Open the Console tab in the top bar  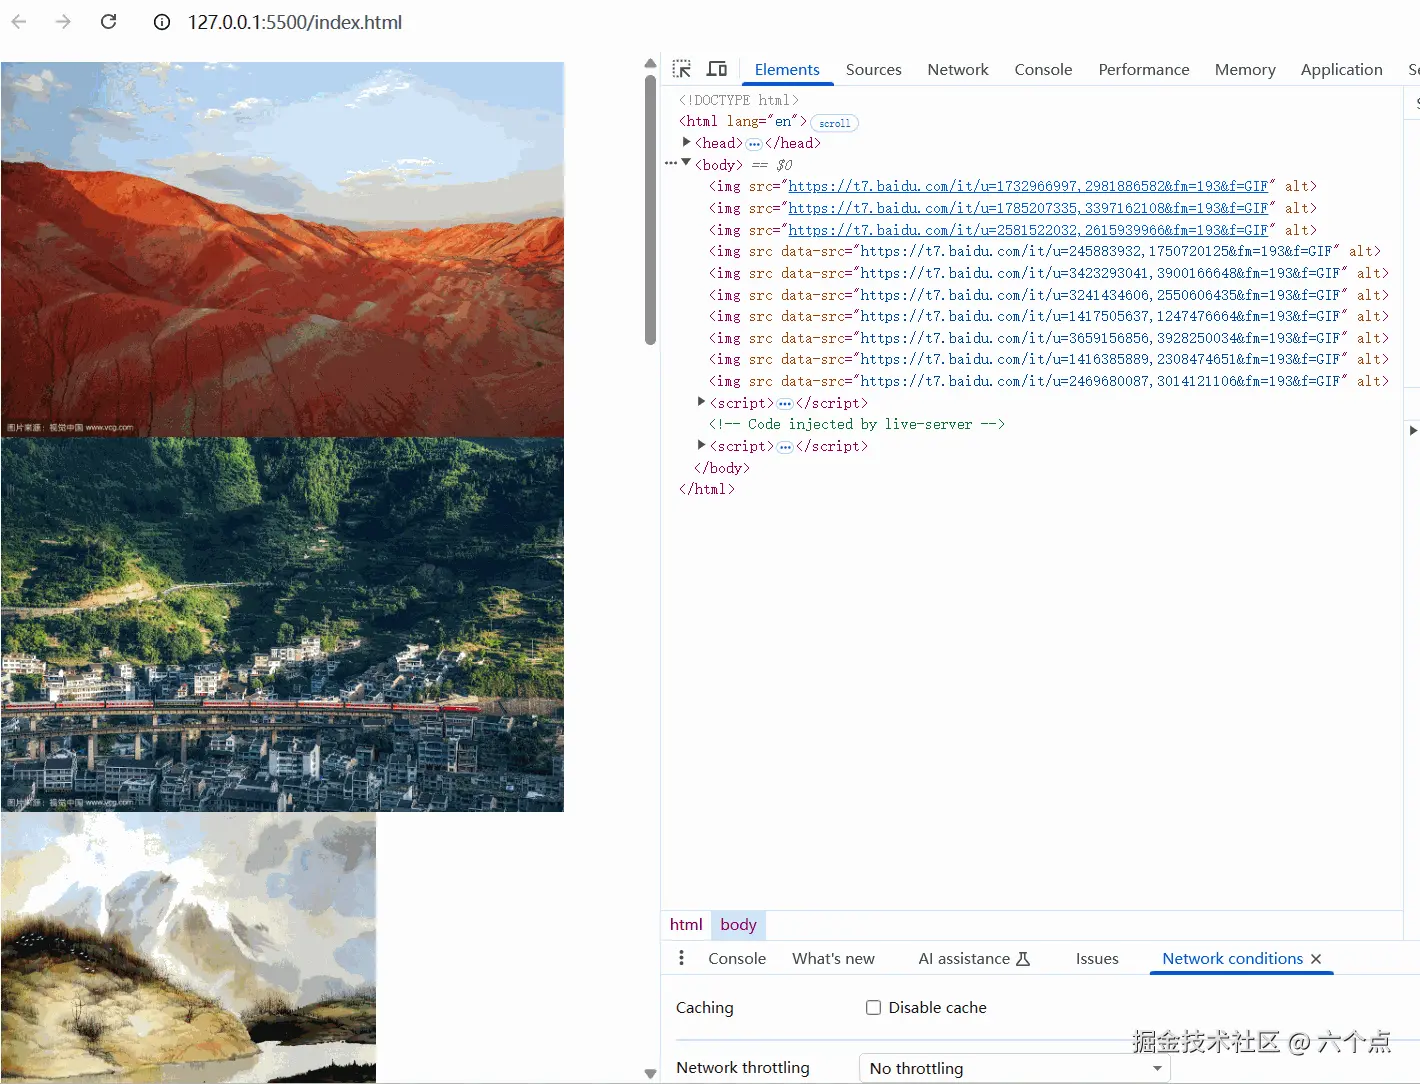pos(1043,69)
